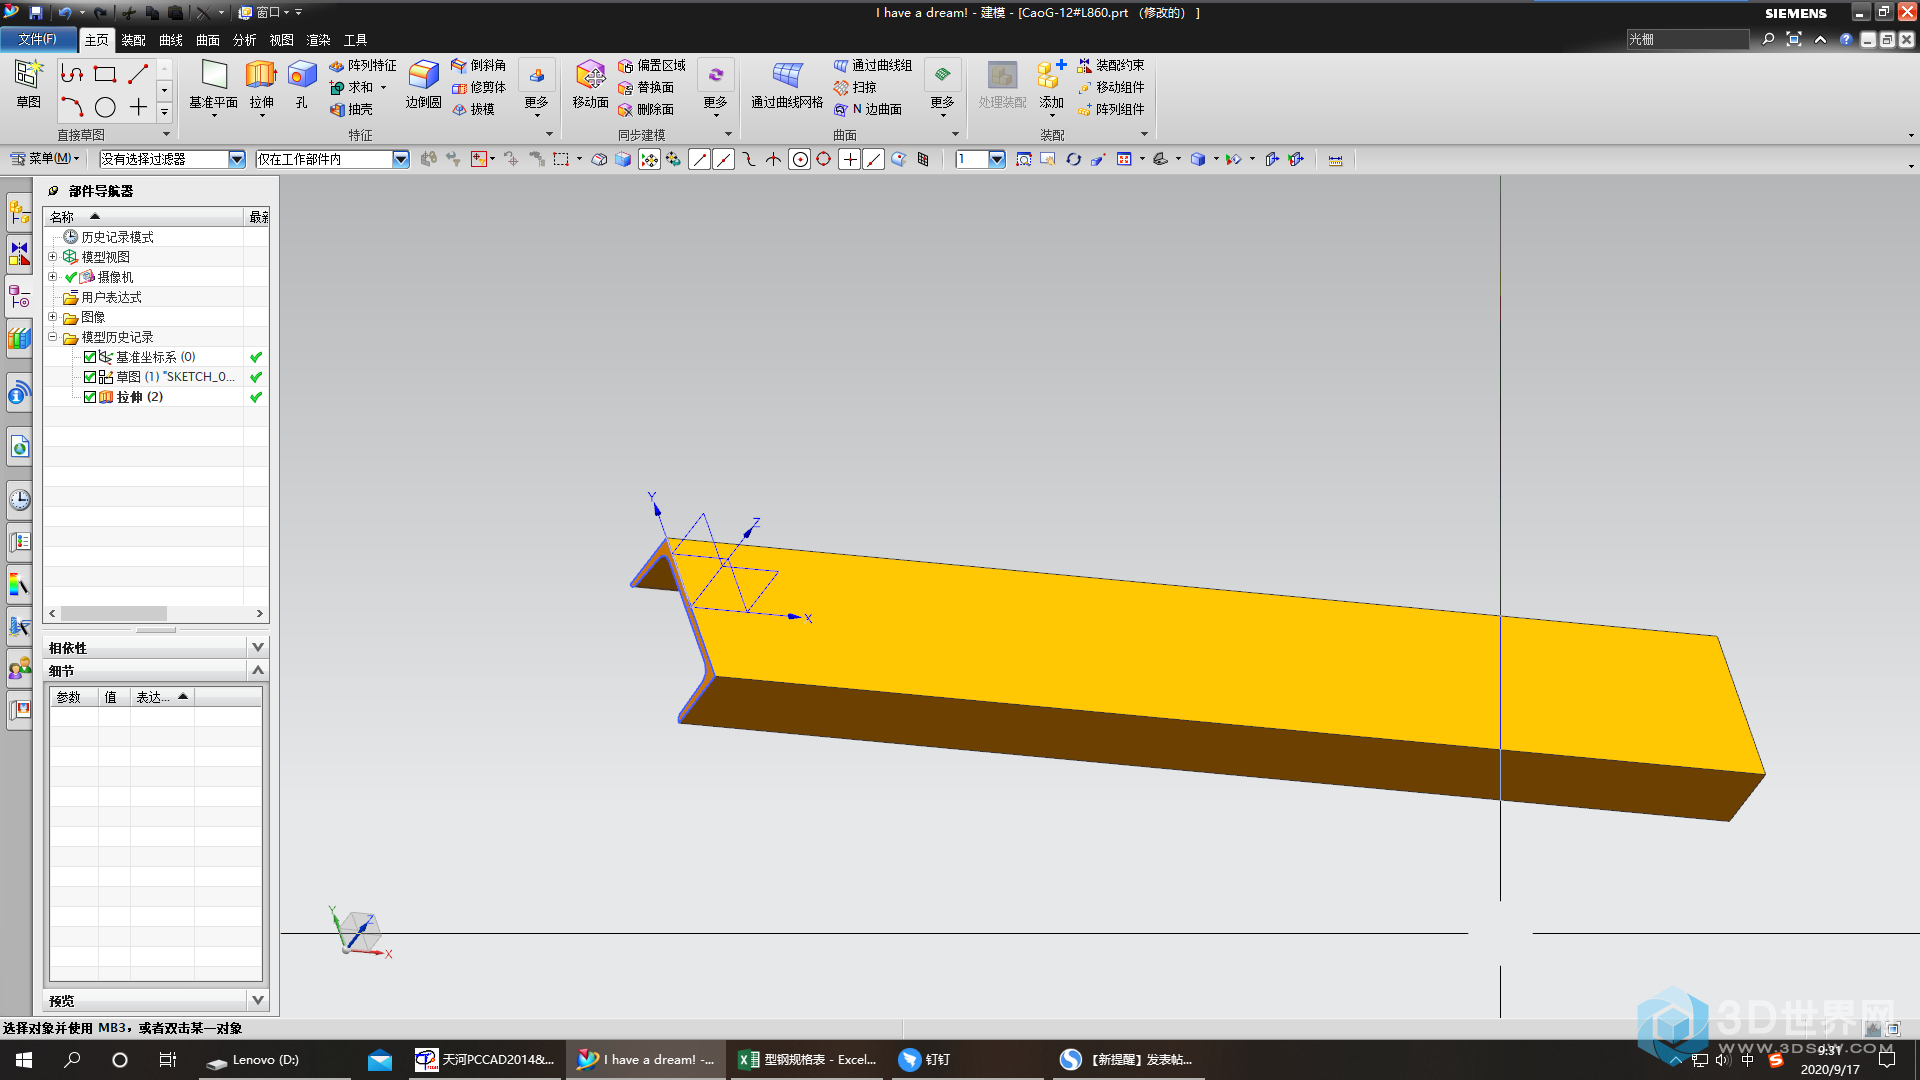Switch to the 曲面 ribbon tab
Screen dimensions: 1920x1080
coord(208,40)
